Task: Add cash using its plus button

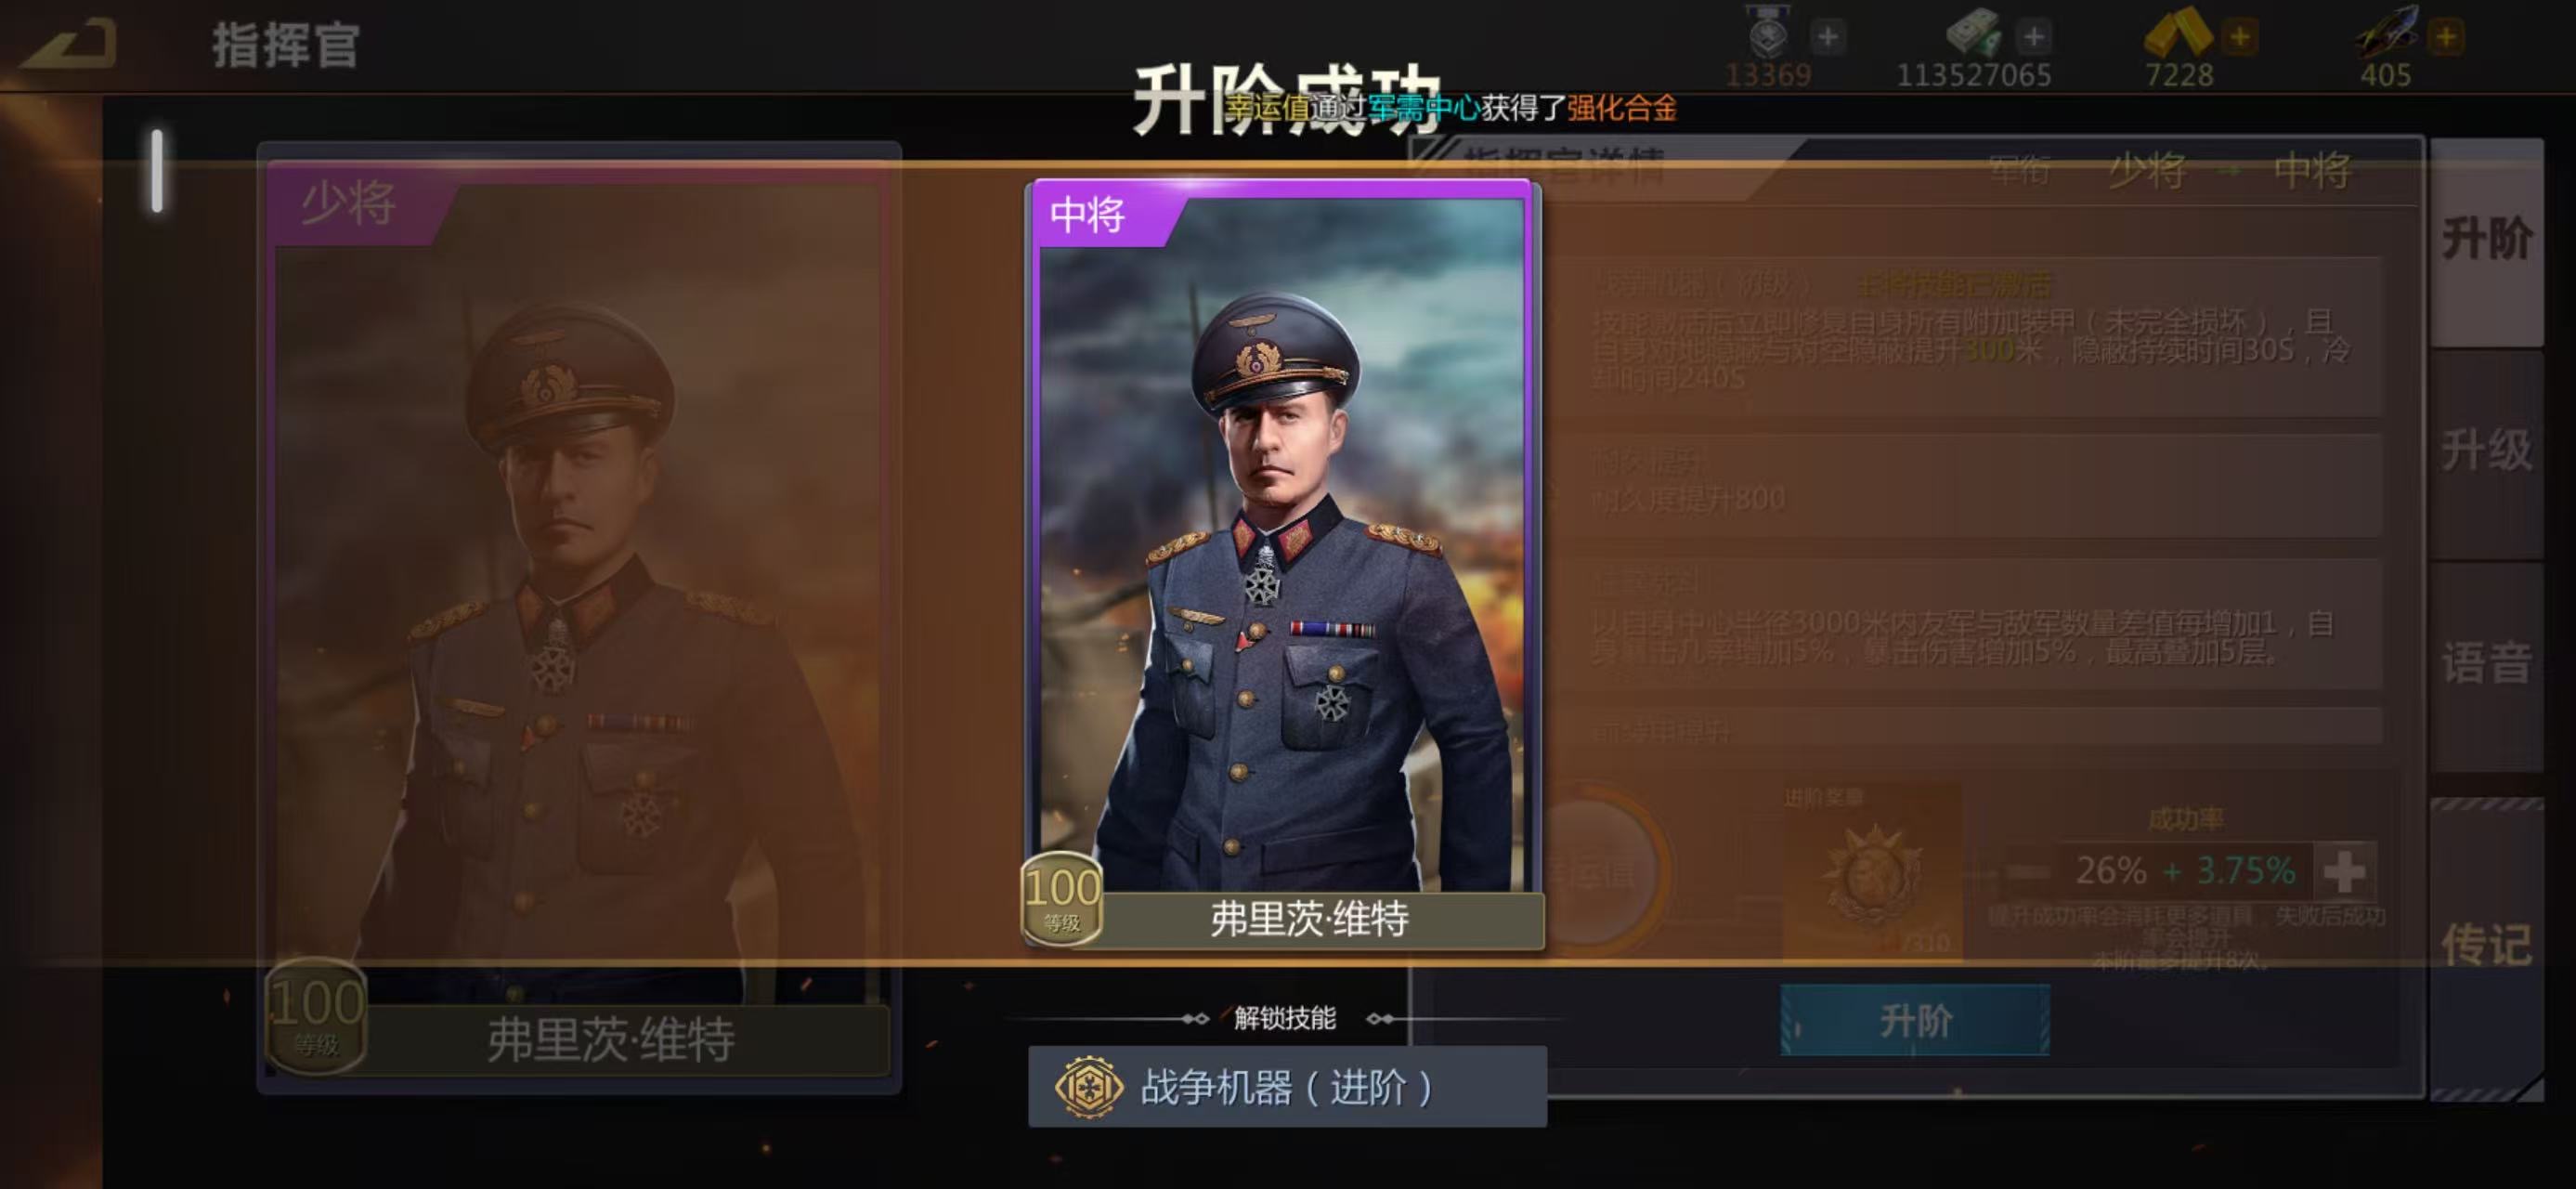Action: (x=2033, y=37)
